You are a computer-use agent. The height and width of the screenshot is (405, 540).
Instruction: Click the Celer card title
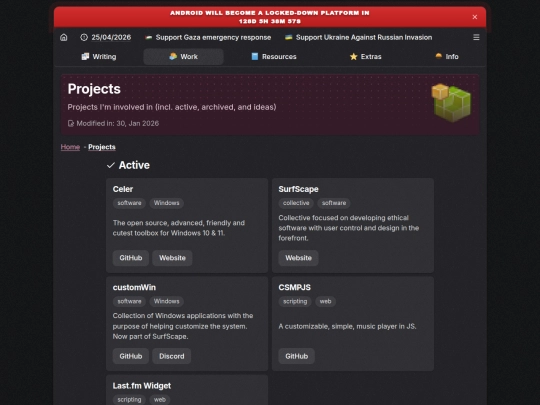click(123, 189)
